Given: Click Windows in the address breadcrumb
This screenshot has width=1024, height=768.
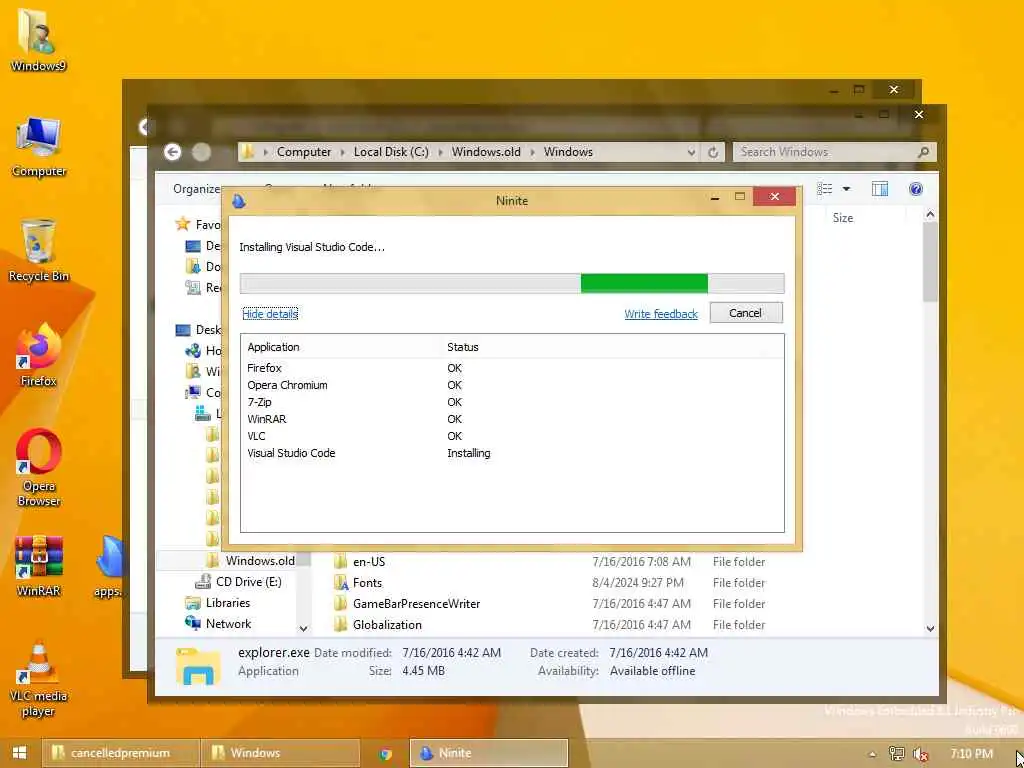Looking at the screenshot, I should pos(568,152).
